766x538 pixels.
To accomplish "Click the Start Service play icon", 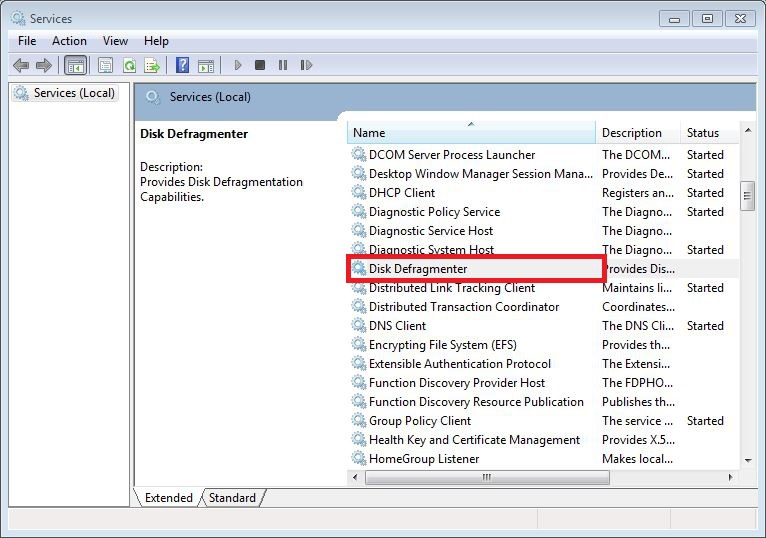I will pyautogui.click(x=238, y=65).
